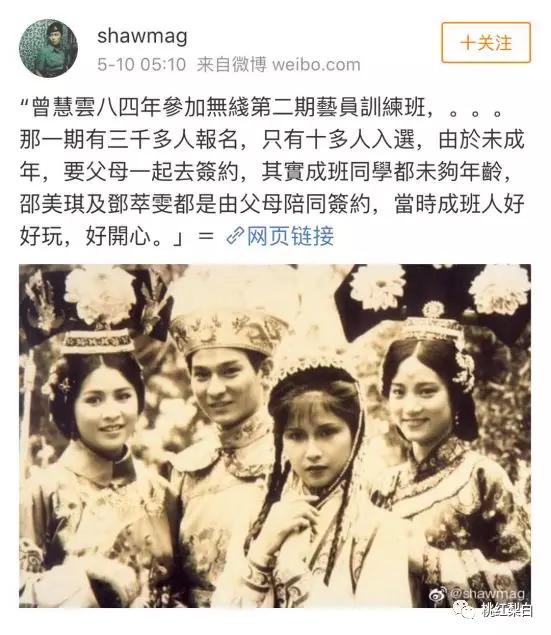Click the weibo.com source text
This screenshot has height=635, width=551.
(x=316, y=65)
